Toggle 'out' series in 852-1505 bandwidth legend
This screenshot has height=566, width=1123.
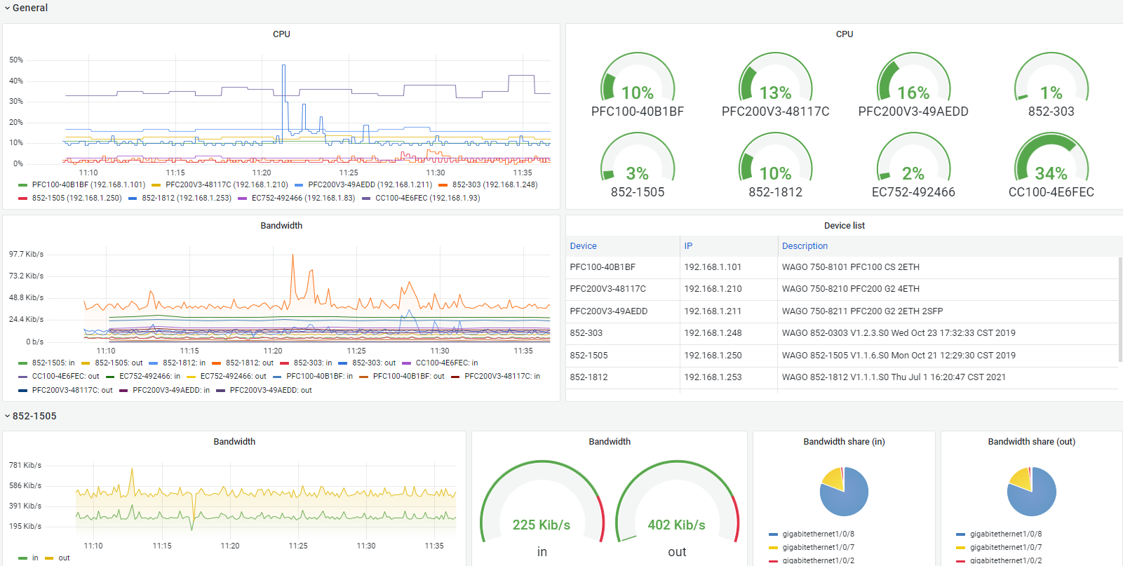[x=64, y=557]
